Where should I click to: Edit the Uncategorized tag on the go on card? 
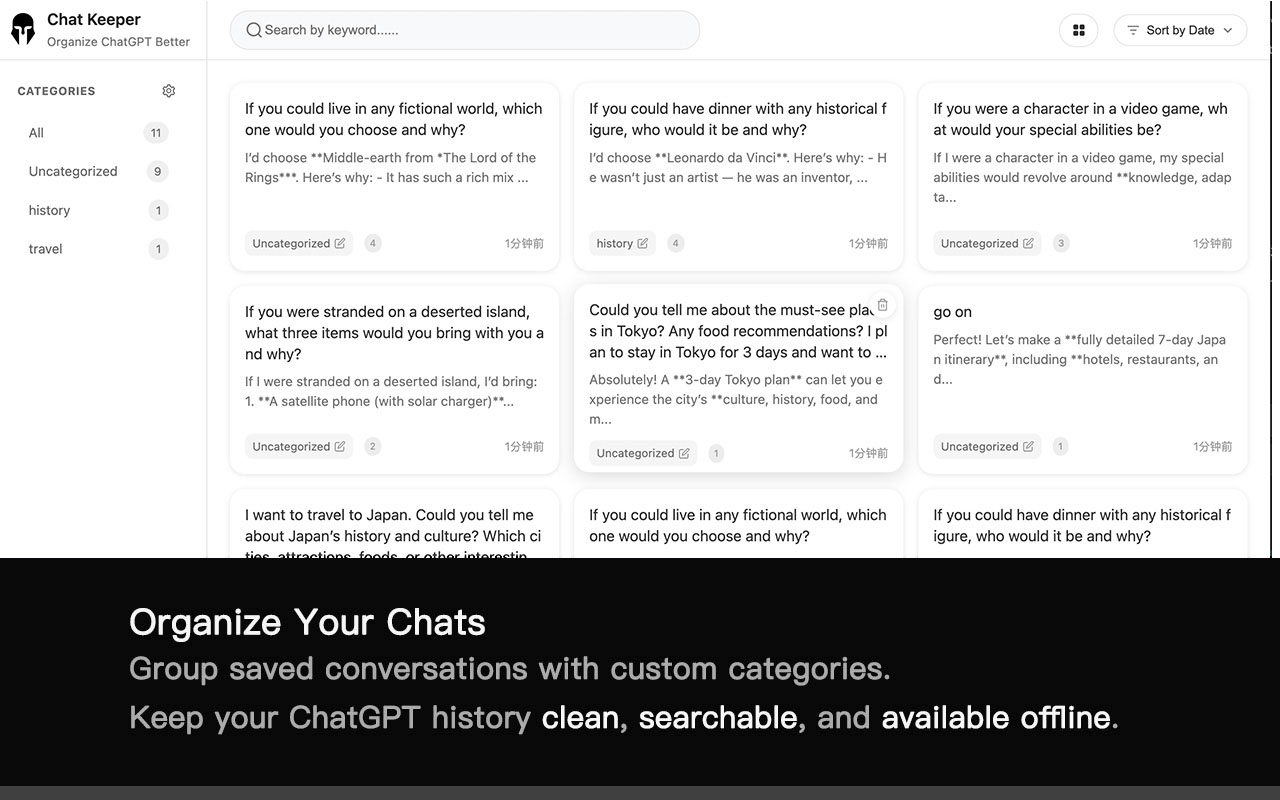pos(1031,446)
